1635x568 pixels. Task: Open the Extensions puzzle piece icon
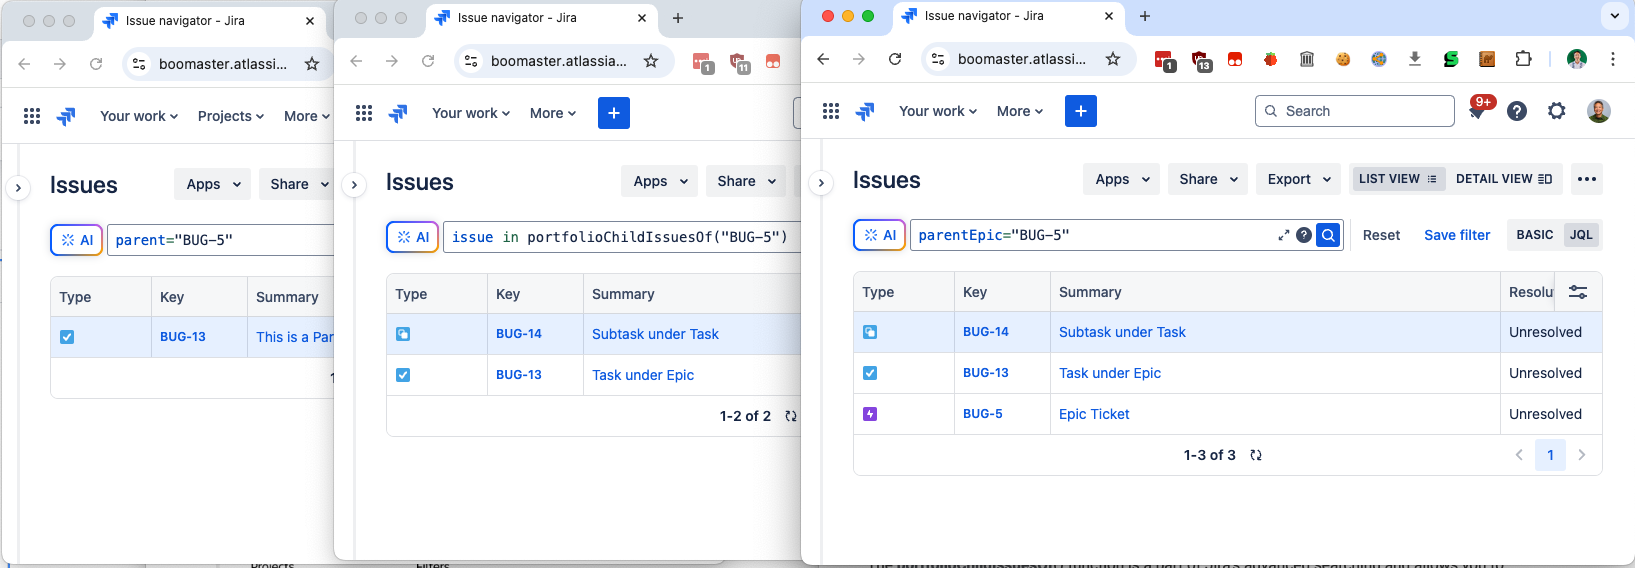1523,59
